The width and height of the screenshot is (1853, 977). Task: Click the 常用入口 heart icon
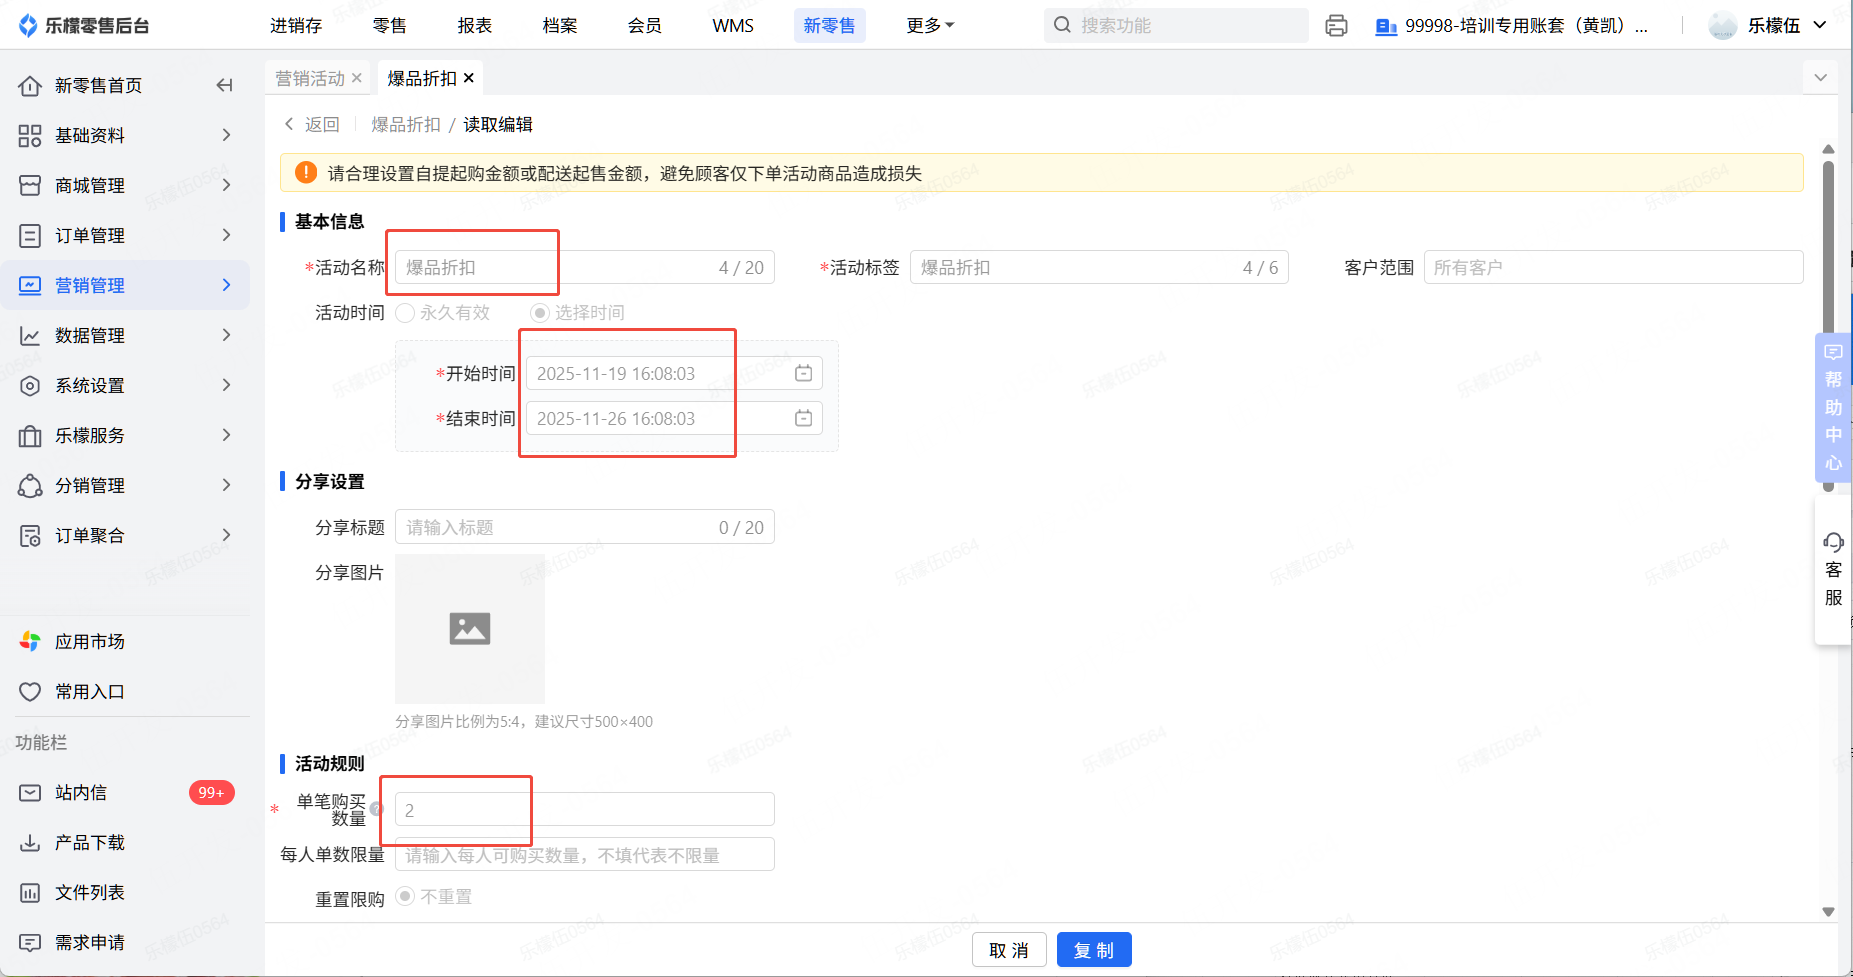pos(30,692)
